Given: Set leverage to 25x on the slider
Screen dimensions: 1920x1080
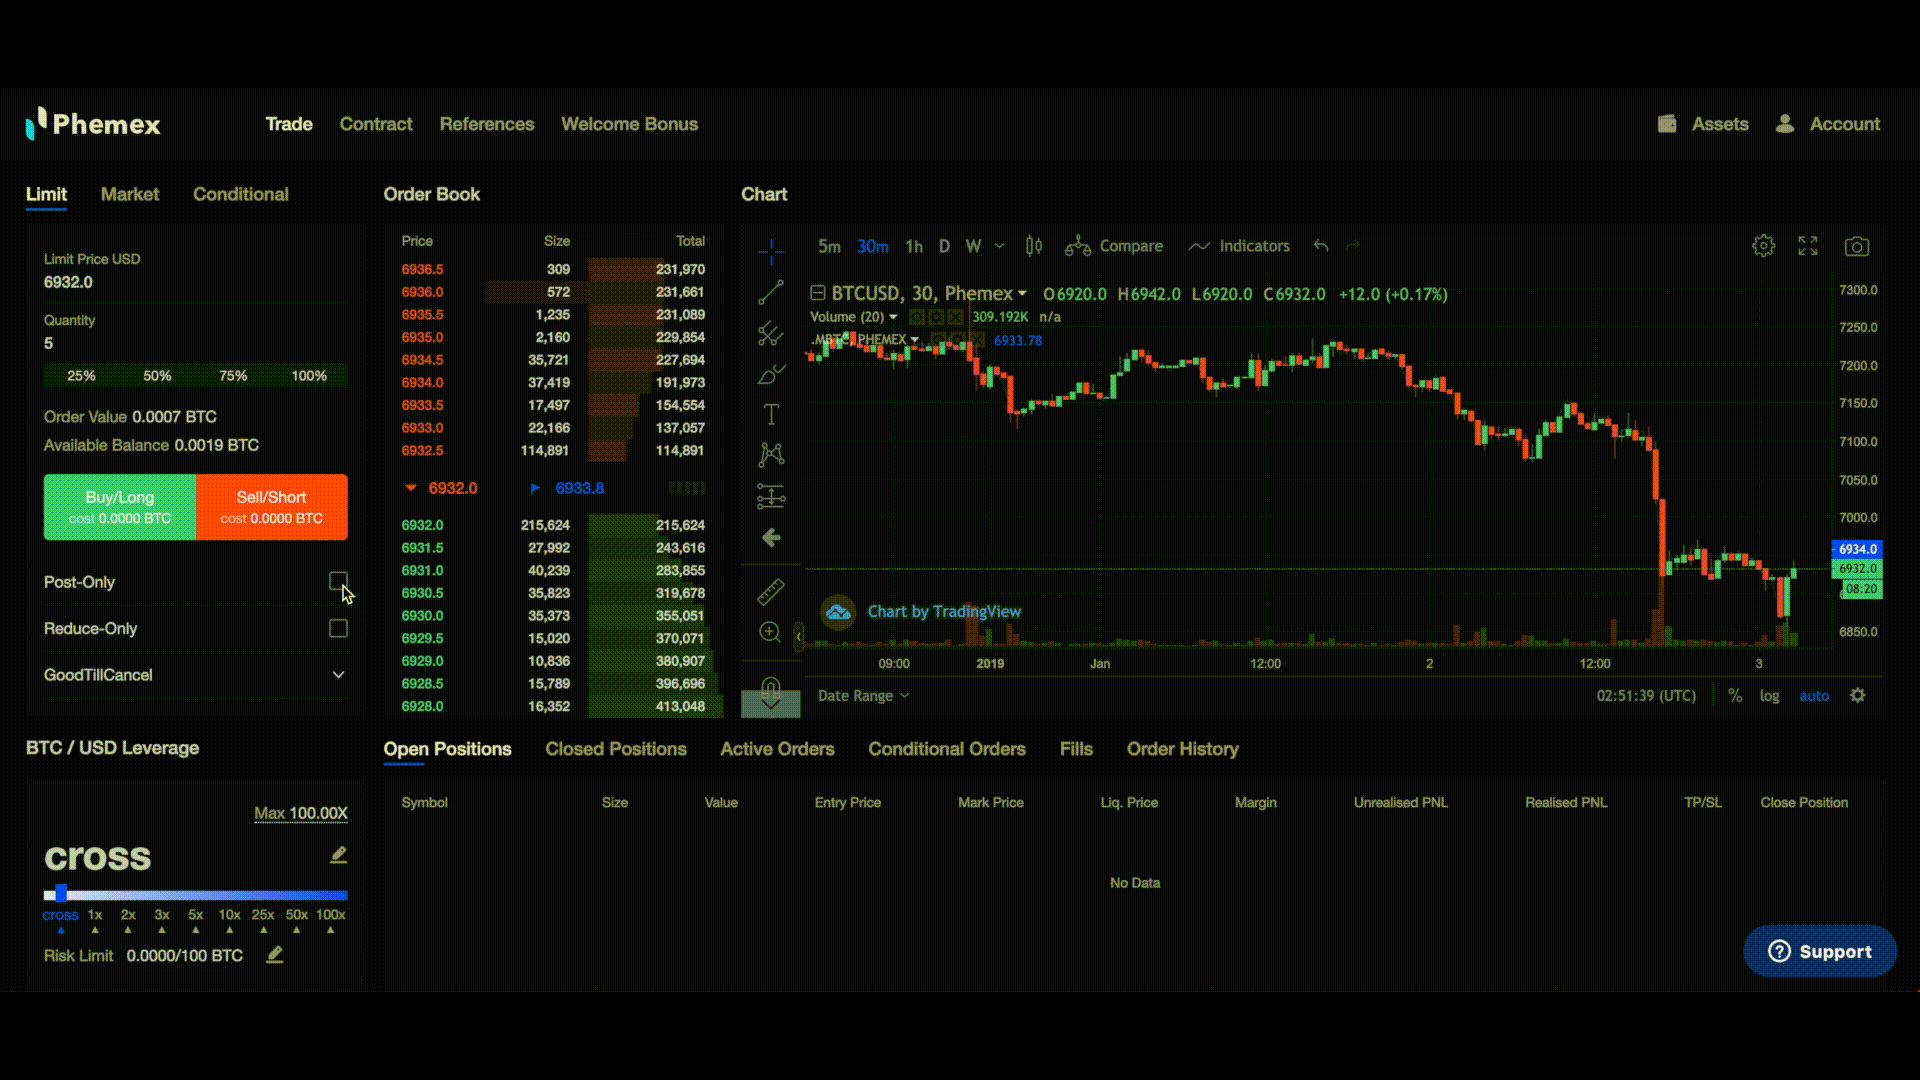Looking at the screenshot, I should (x=262, y=914).
